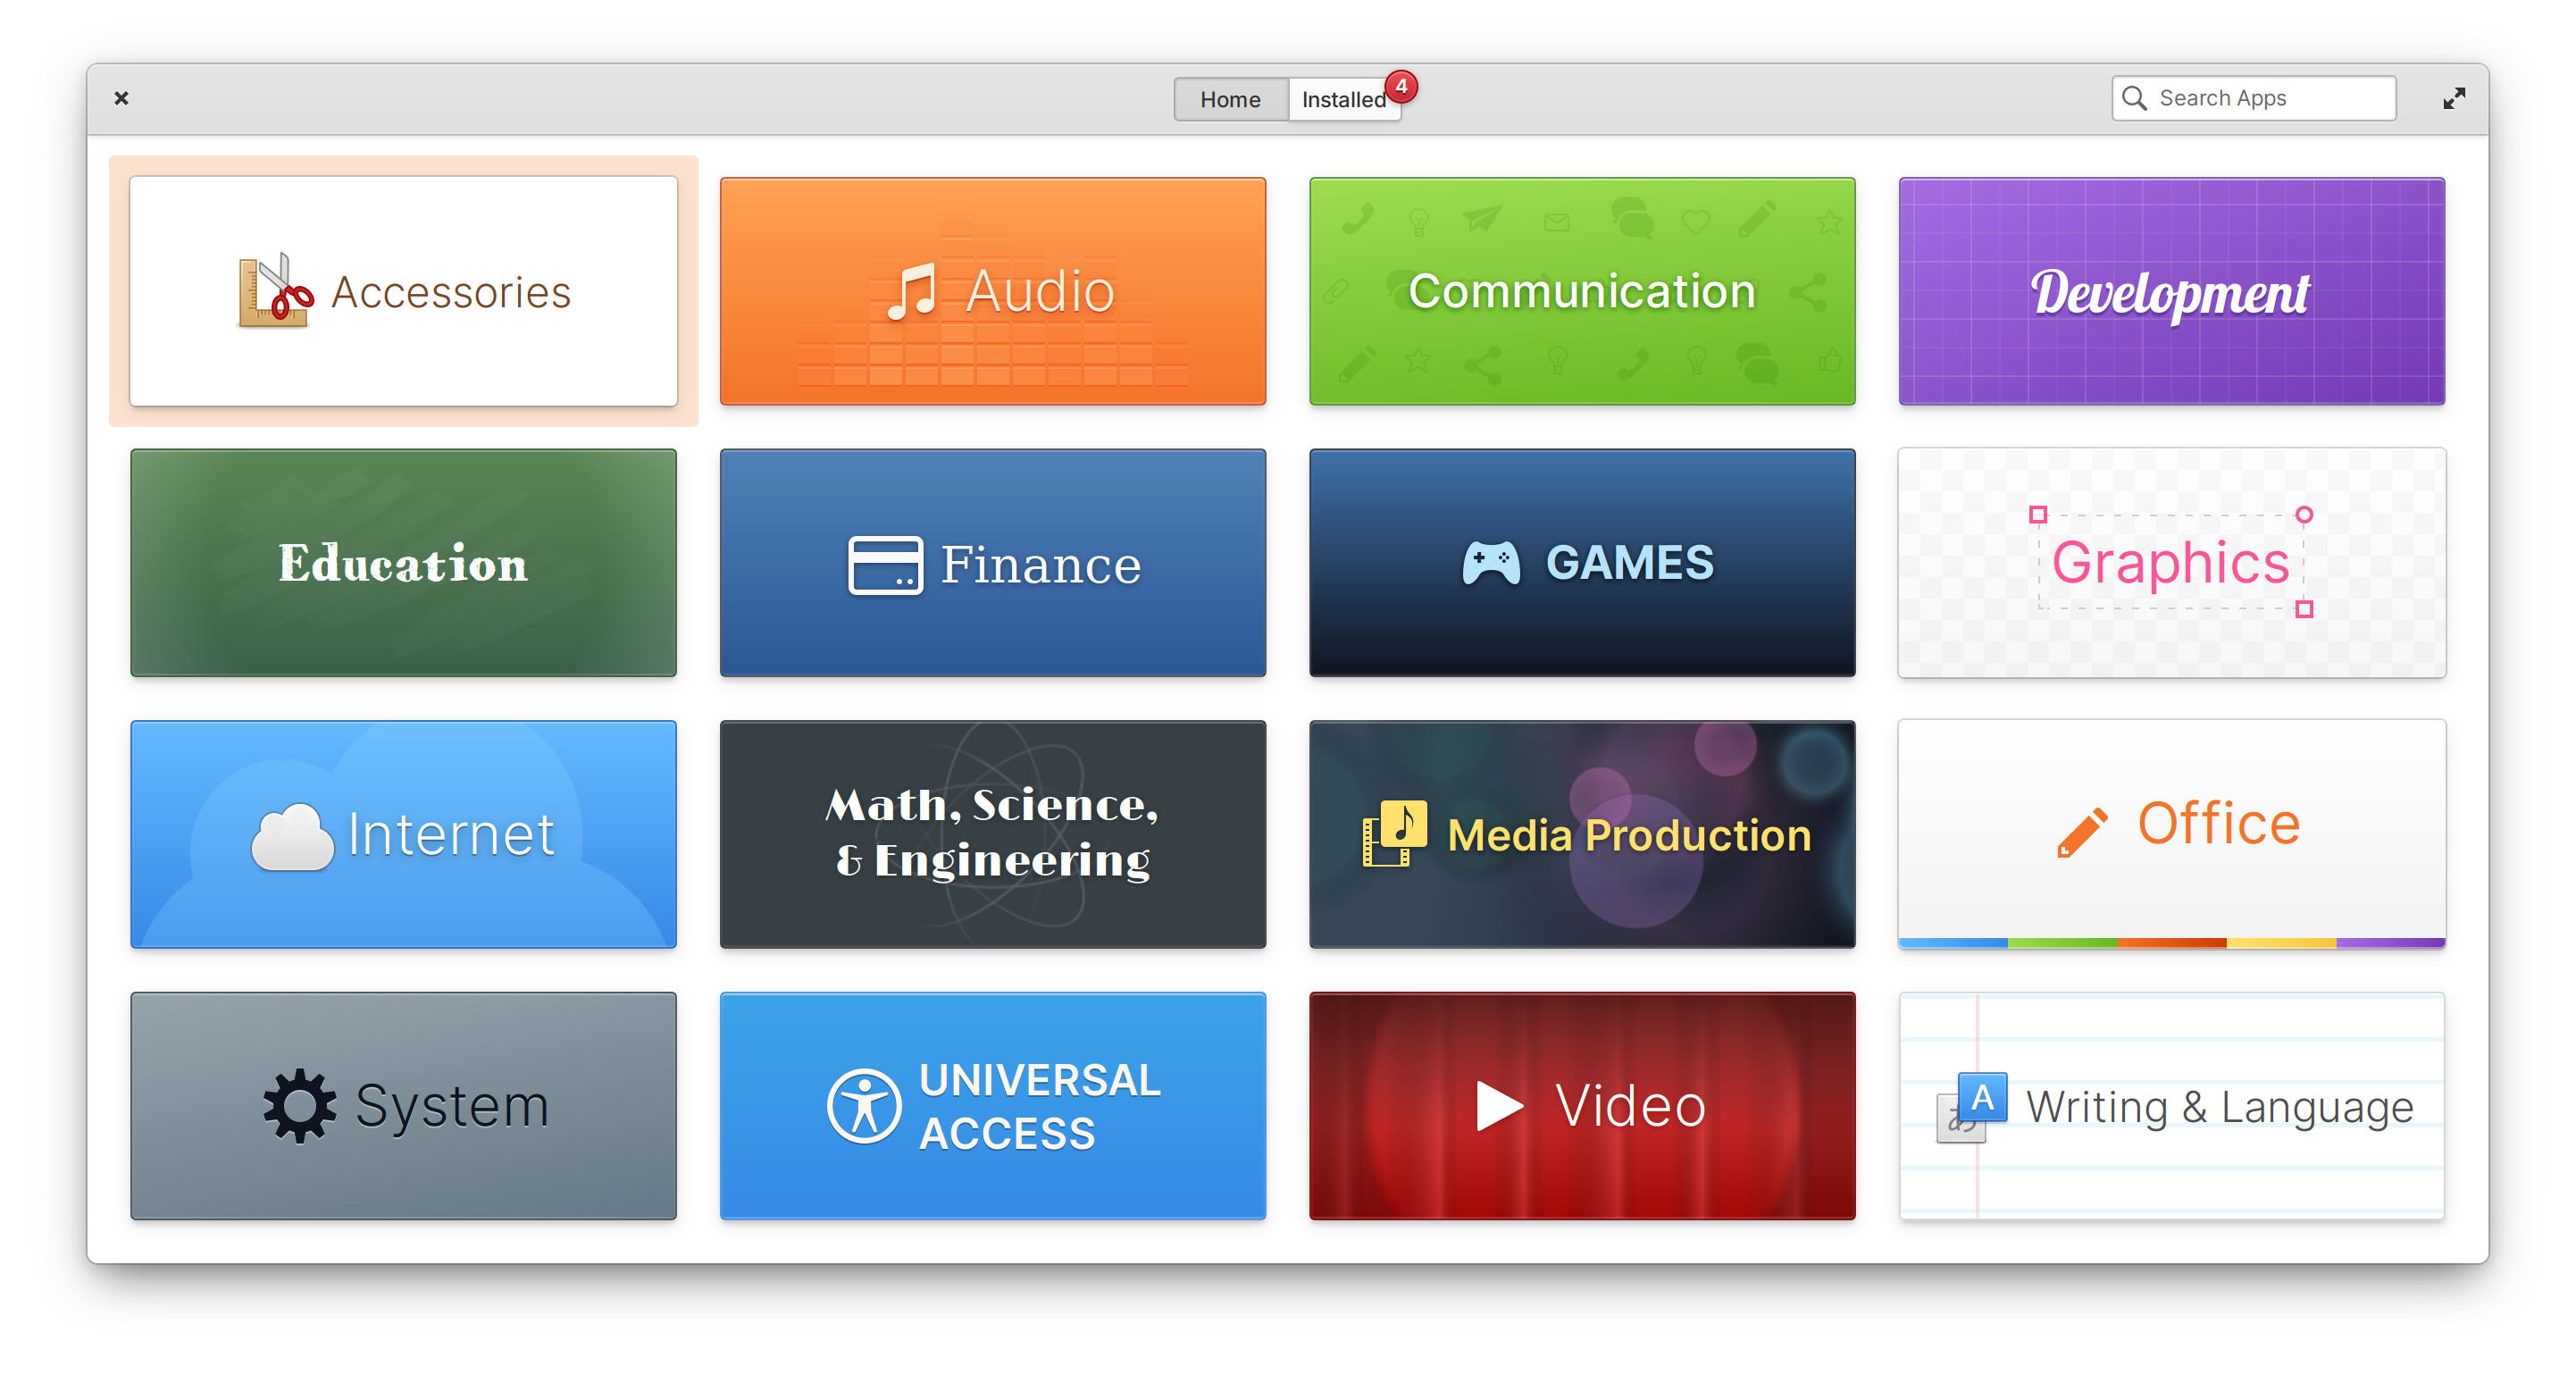This screenshot has width=2576, height=1374.
Task: Open the Education chalkboard tile
Action: tap(403, 563)
